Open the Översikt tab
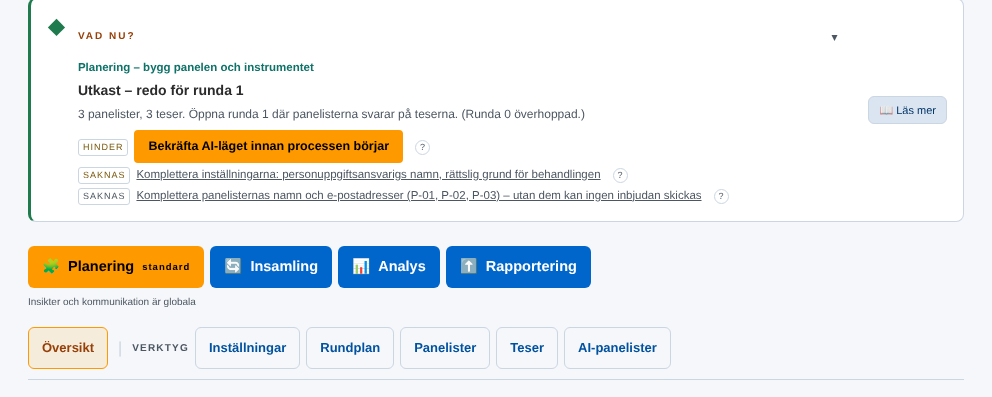The image size is (992, 397). tap(68, 348)
